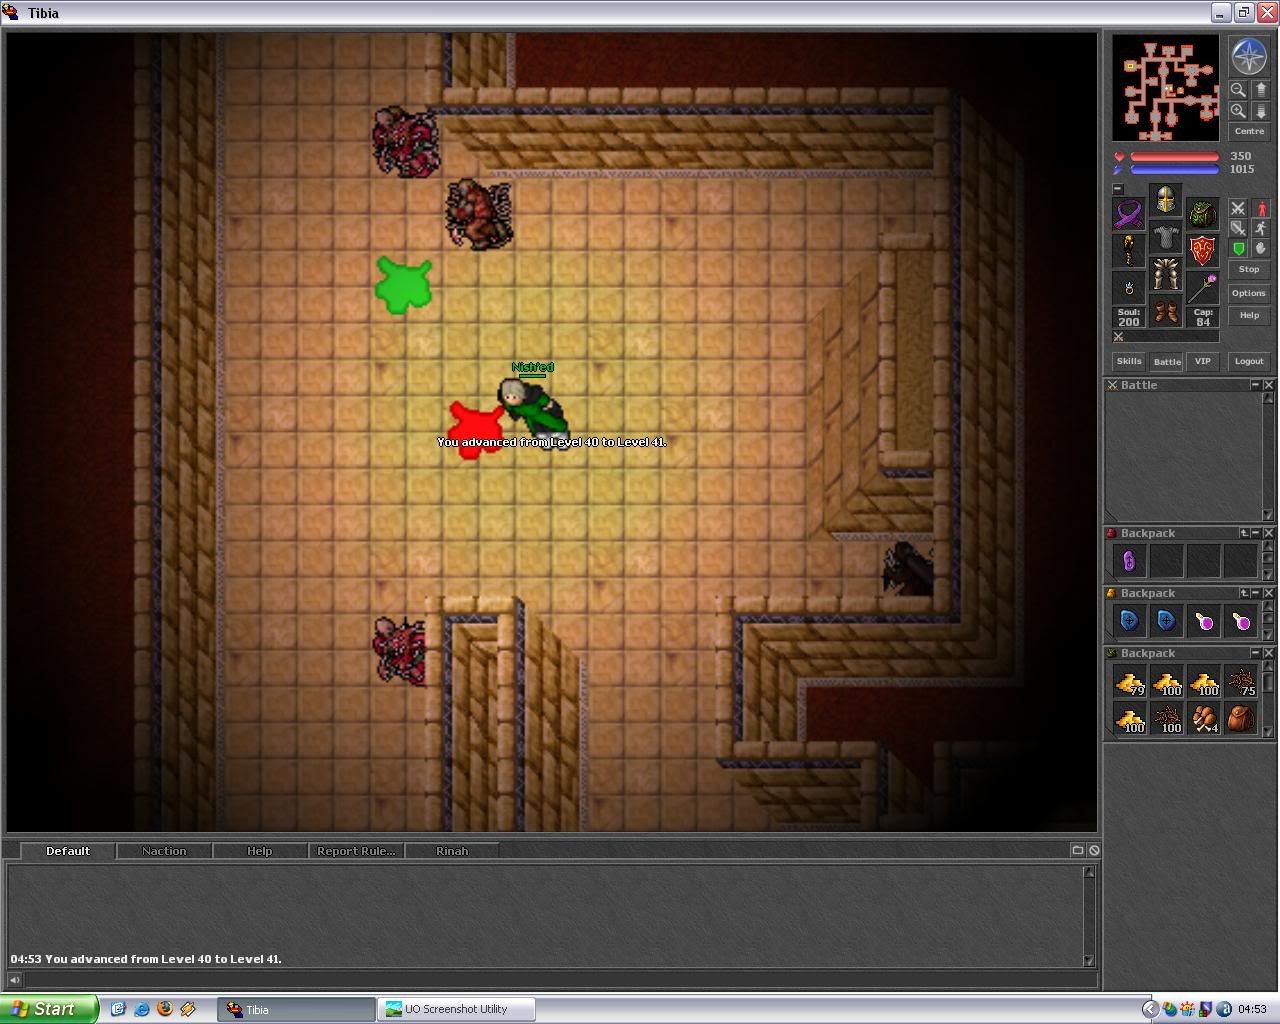
Task: Switch to the Rinah chat tab
Action: pos(452,851)
